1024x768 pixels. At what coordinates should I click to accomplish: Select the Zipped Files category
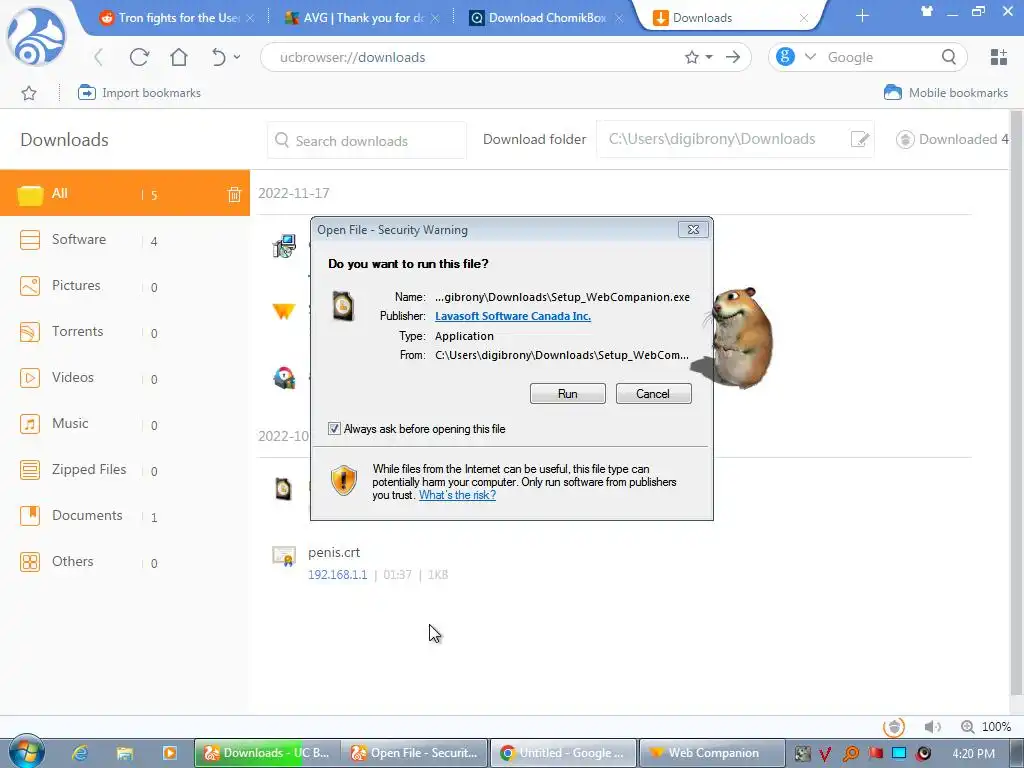pyautogui.click(x=125, y=470)
